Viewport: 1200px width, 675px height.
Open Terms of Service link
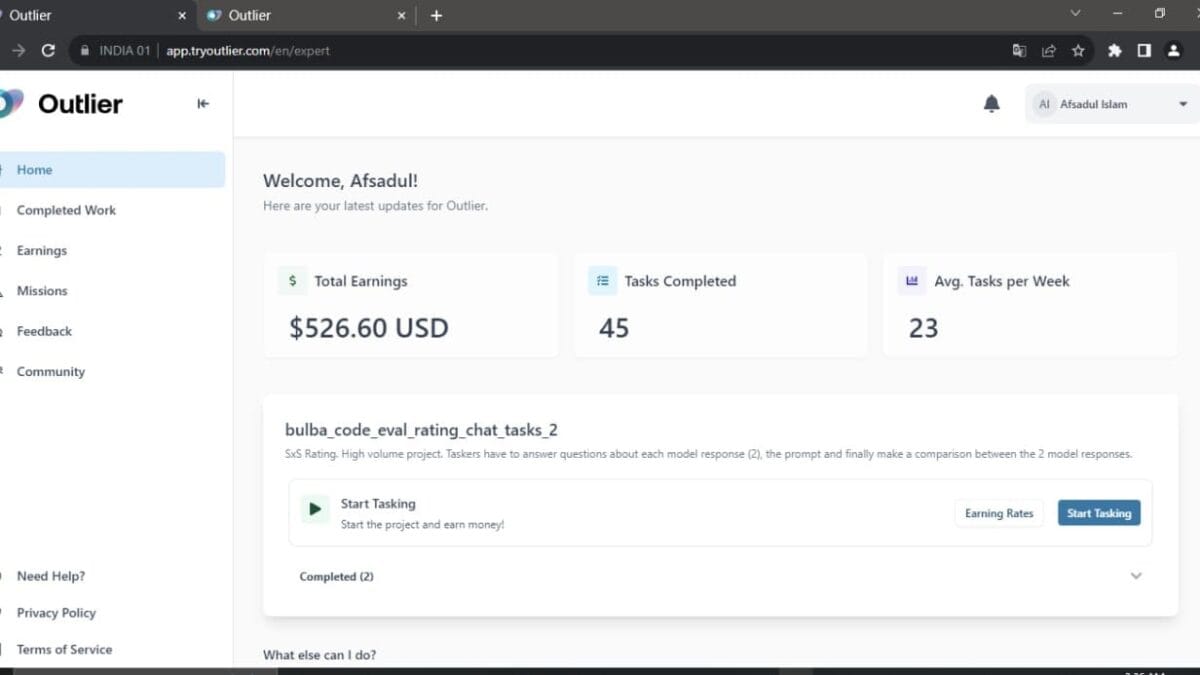[64, 649]
